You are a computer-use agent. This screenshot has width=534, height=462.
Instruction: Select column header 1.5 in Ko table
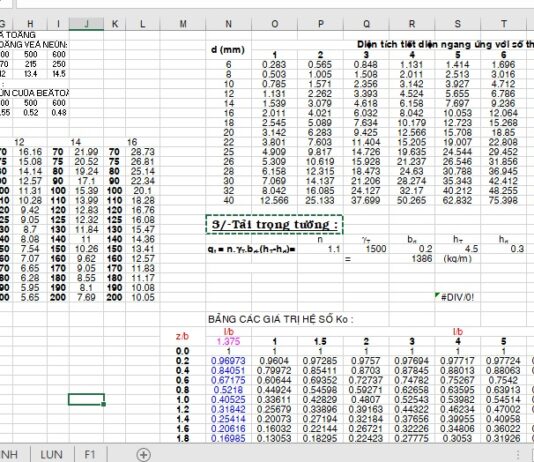click(320, 341)
